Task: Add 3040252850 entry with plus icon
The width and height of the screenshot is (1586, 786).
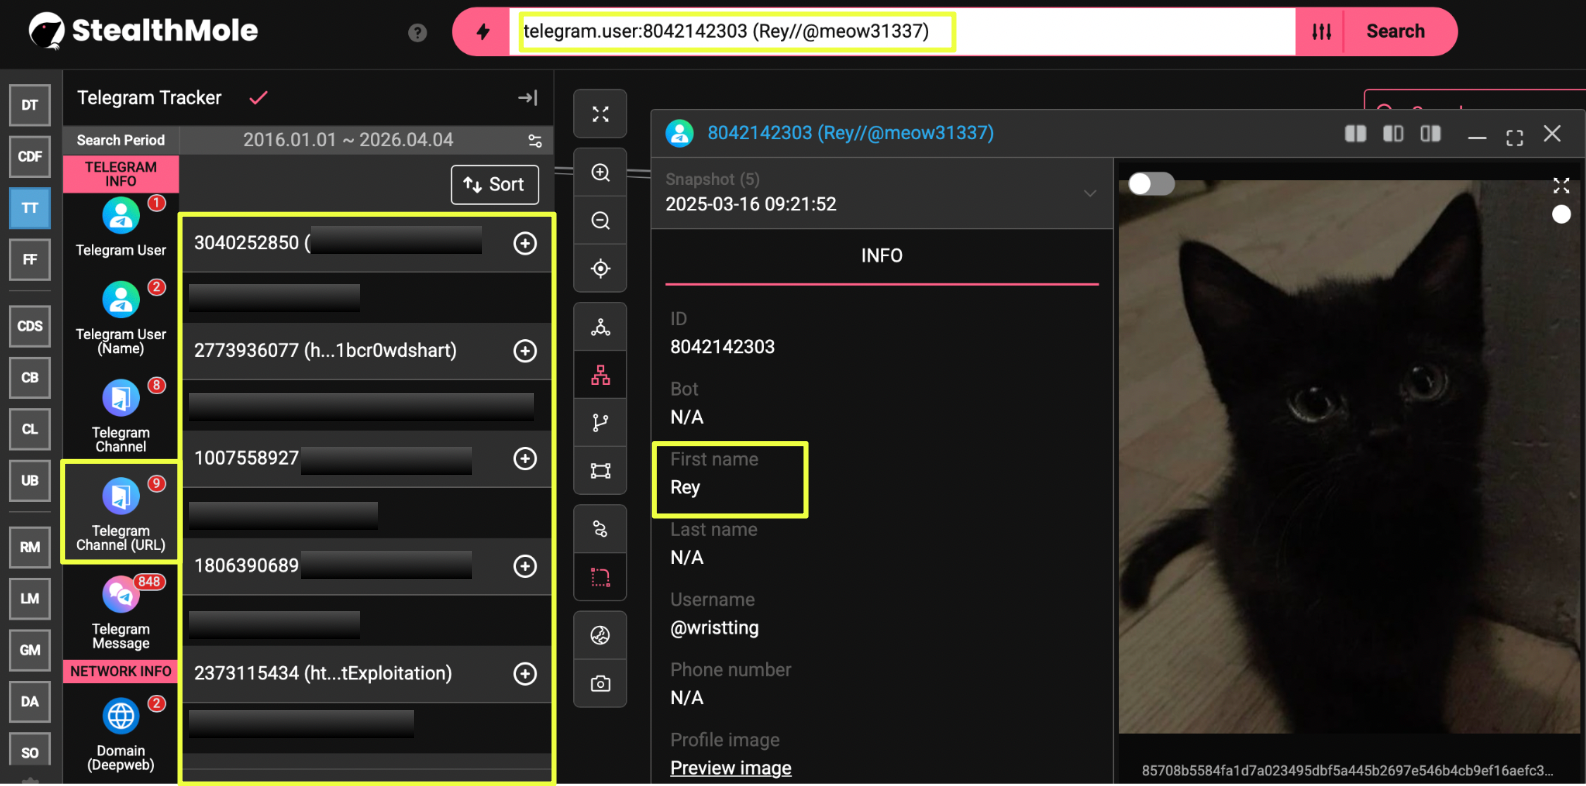Action: pos(525,244)
